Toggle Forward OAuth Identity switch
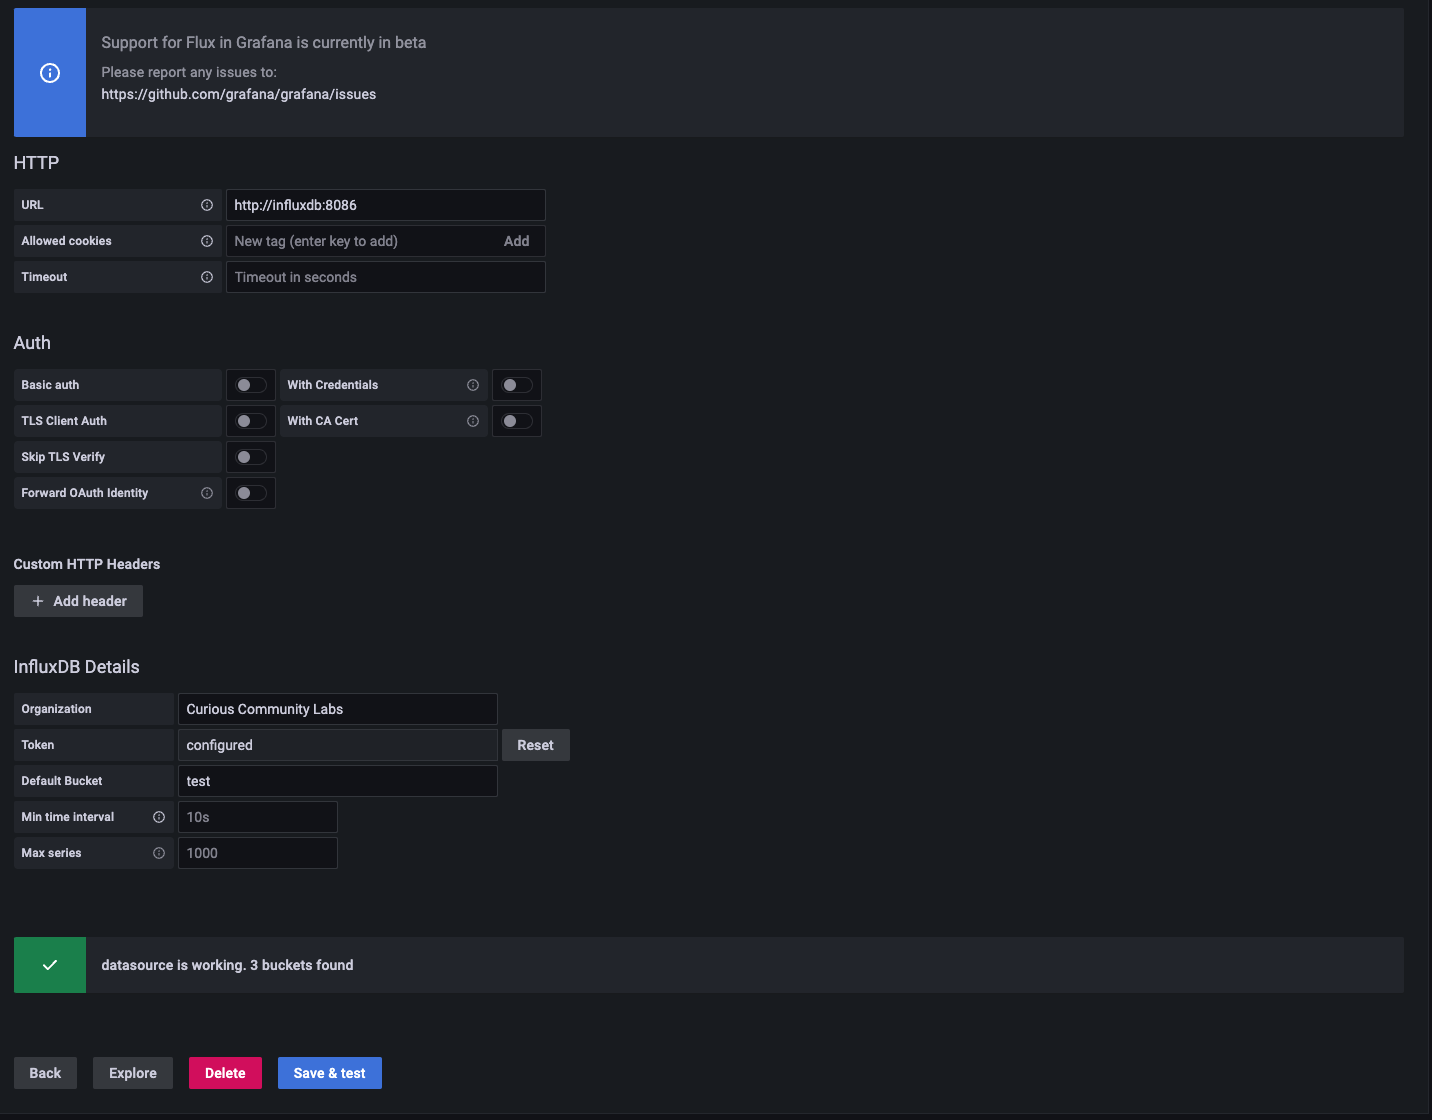Viewport: 1432px width, 1120px height. (x=251, y=493)
